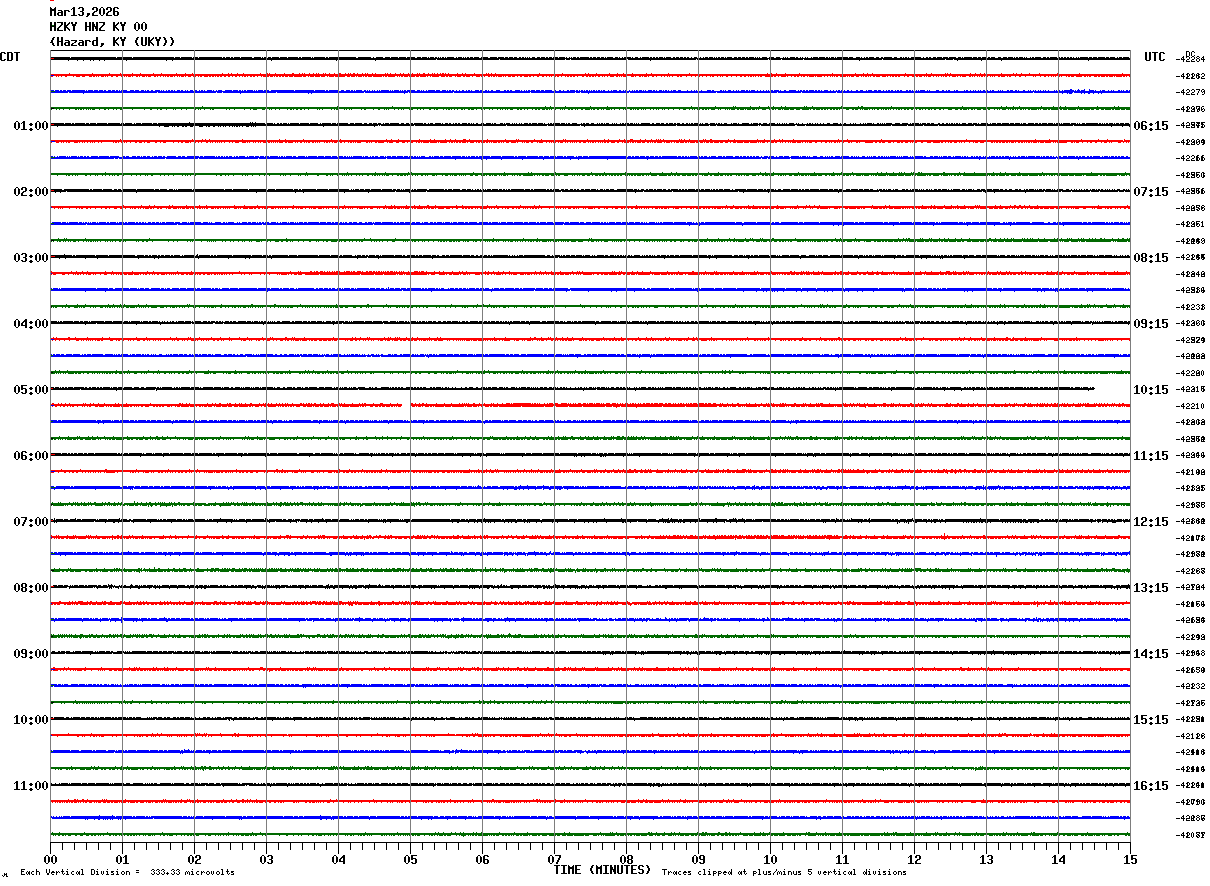Select the 11:00 CDT time label
Image resolution: width=1210 pixels, height=886 pixels.
tap(31, 786)
